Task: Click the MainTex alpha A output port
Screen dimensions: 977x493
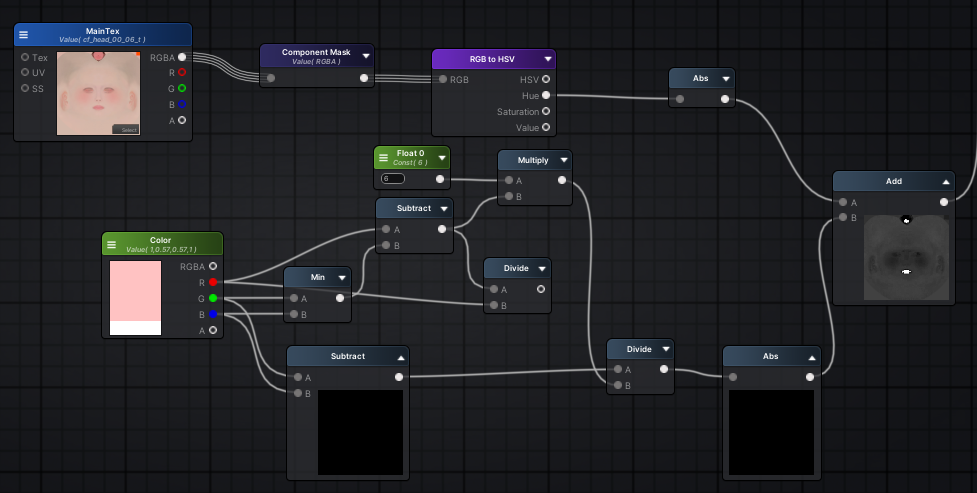Action: pyautogui.click(x=182, y=120)
